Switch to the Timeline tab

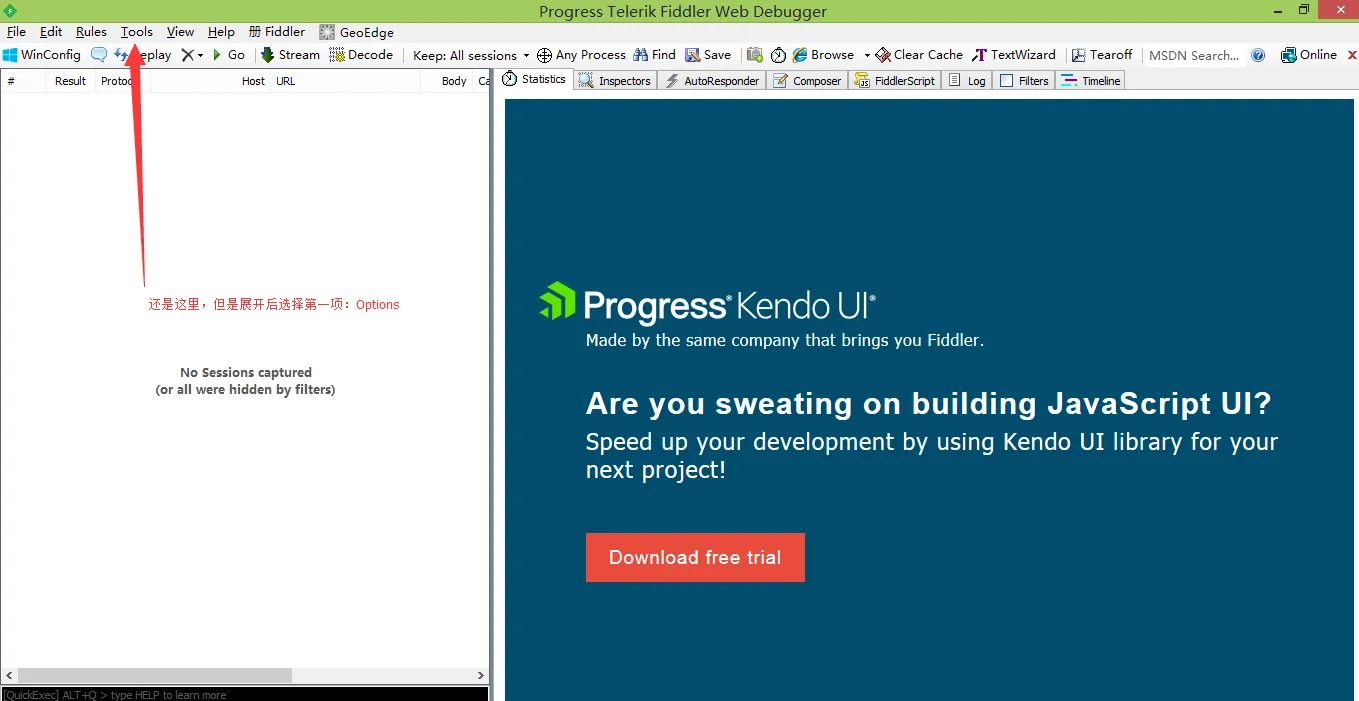pyautogui.click(x=1091, y=81)
